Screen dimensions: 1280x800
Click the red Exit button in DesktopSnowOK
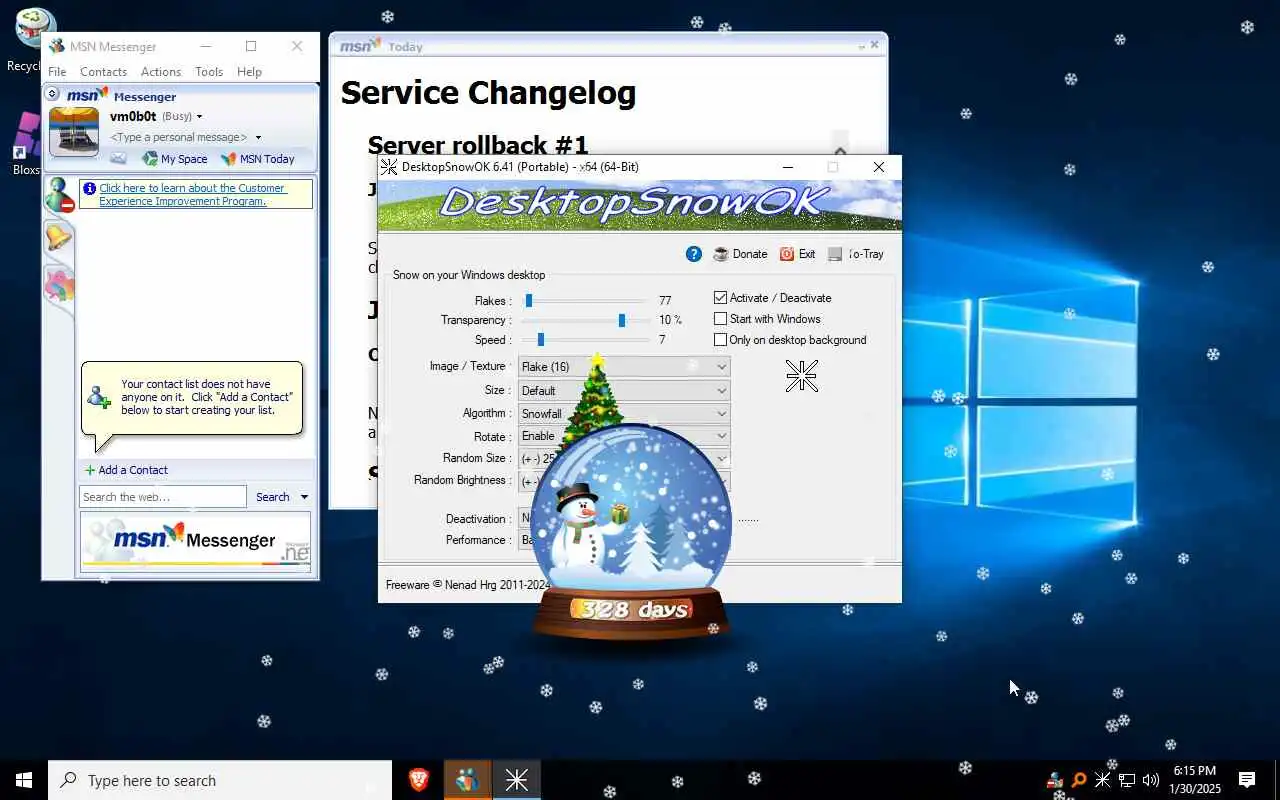[798, 254]
